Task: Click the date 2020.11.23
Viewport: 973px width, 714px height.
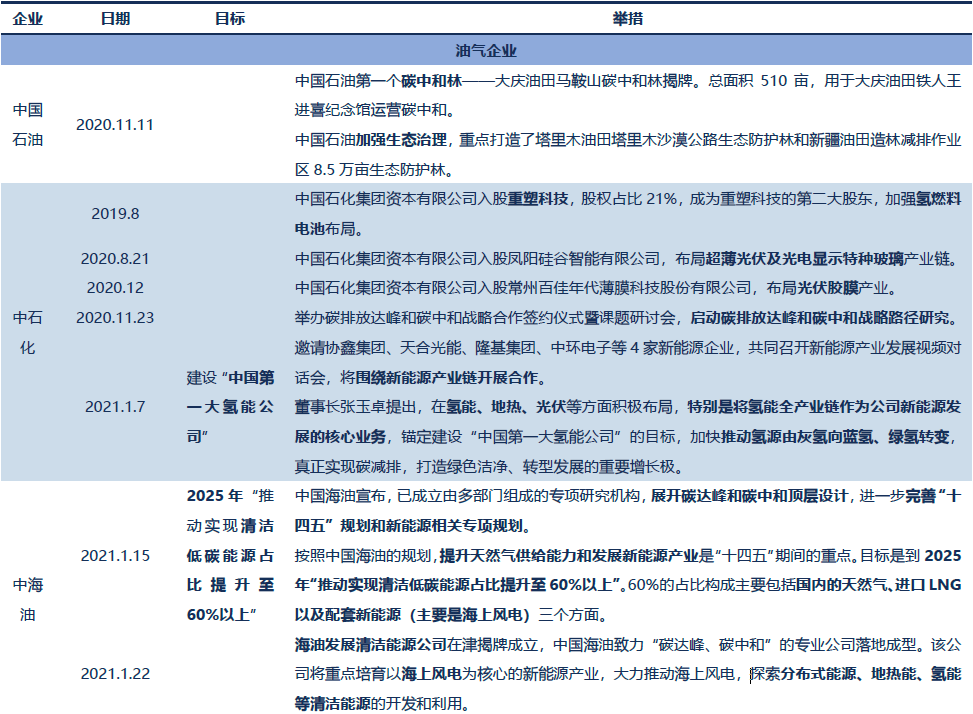Action: 115,318
